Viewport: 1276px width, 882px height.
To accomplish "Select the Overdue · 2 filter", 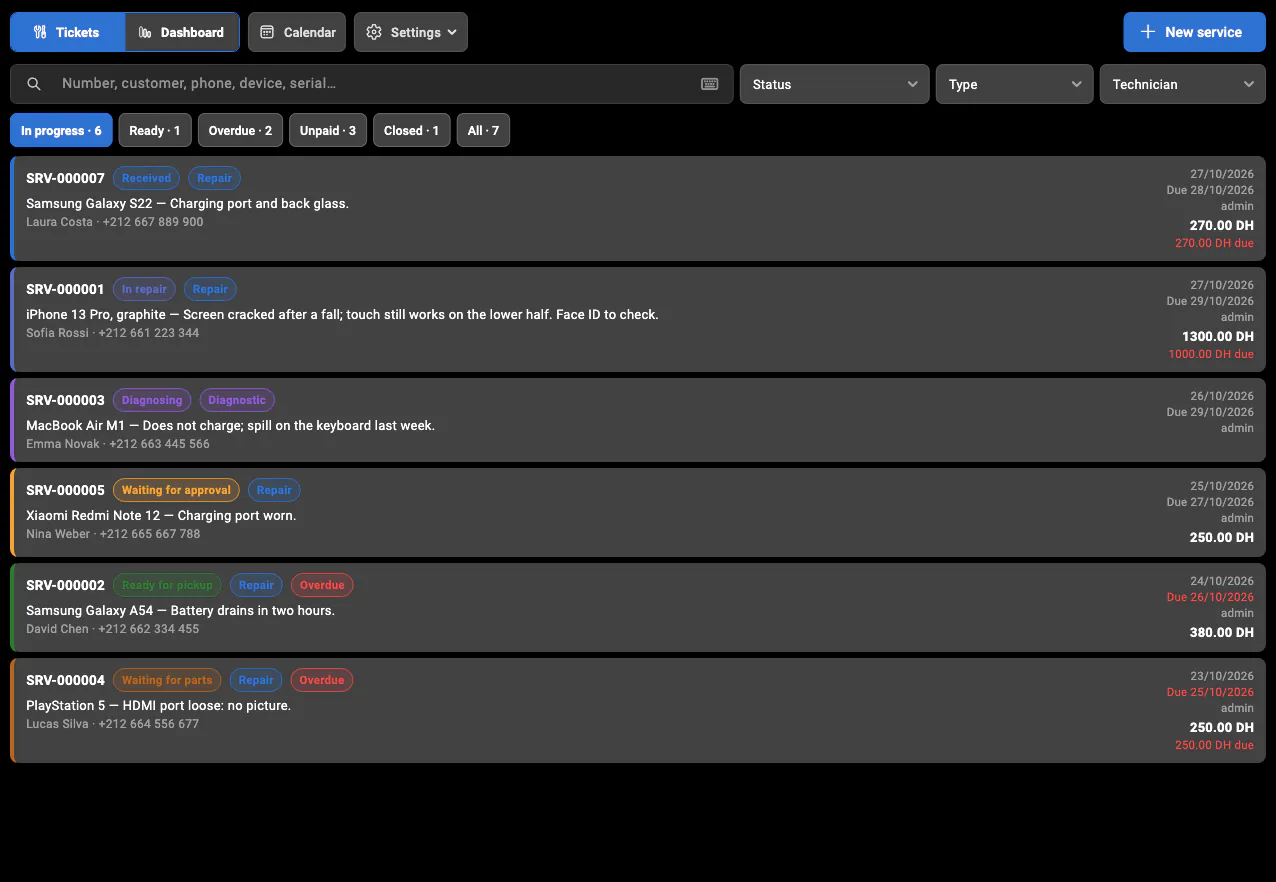I will pyautogui.click(x=240, y=130).
